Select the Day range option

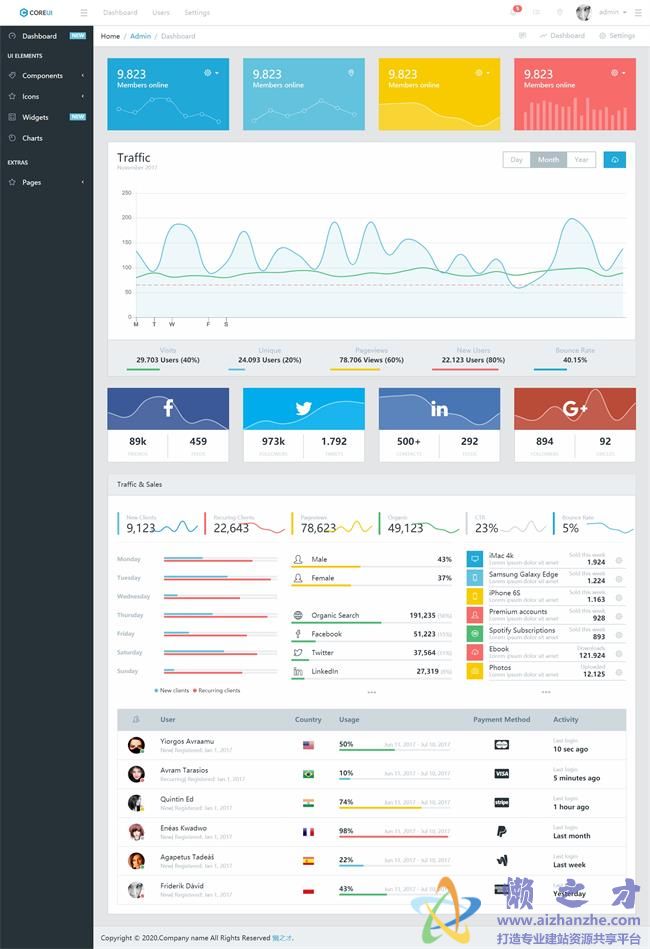pyautogui.click(x=516, y=160)
